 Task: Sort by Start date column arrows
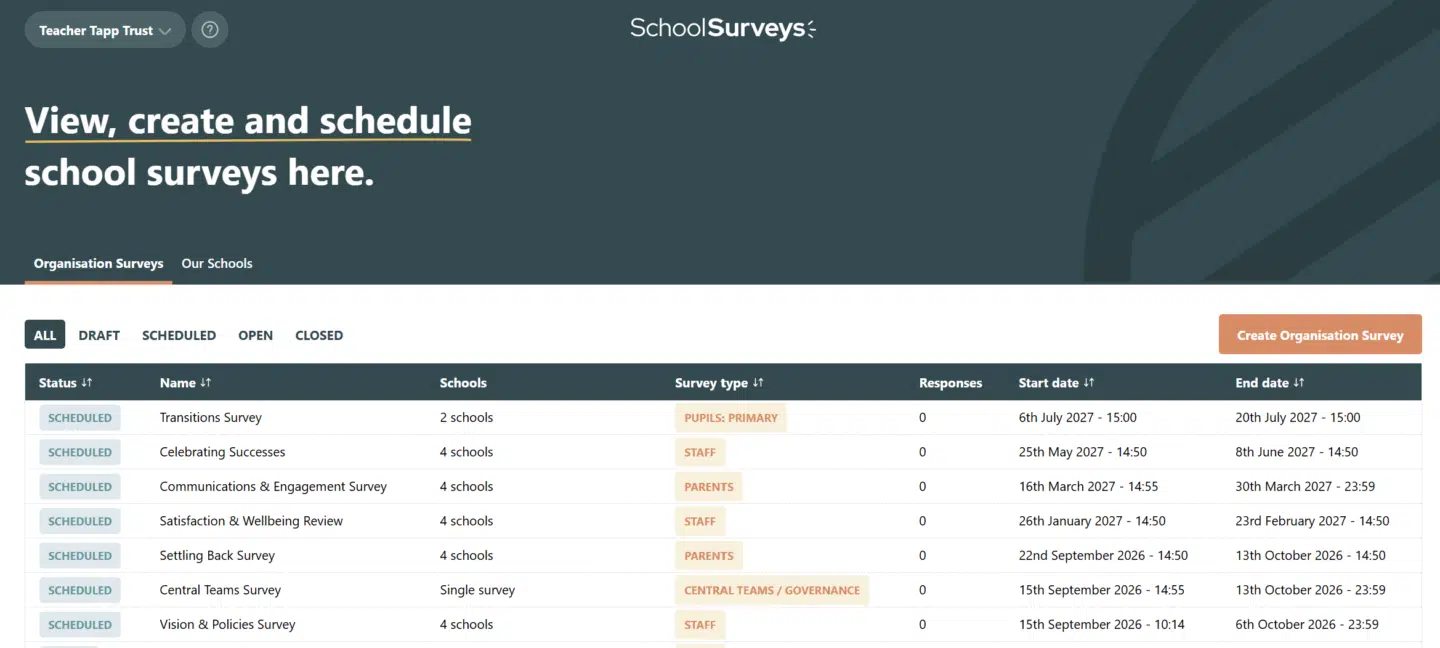pyautogui.click(x=1089, y=383)
